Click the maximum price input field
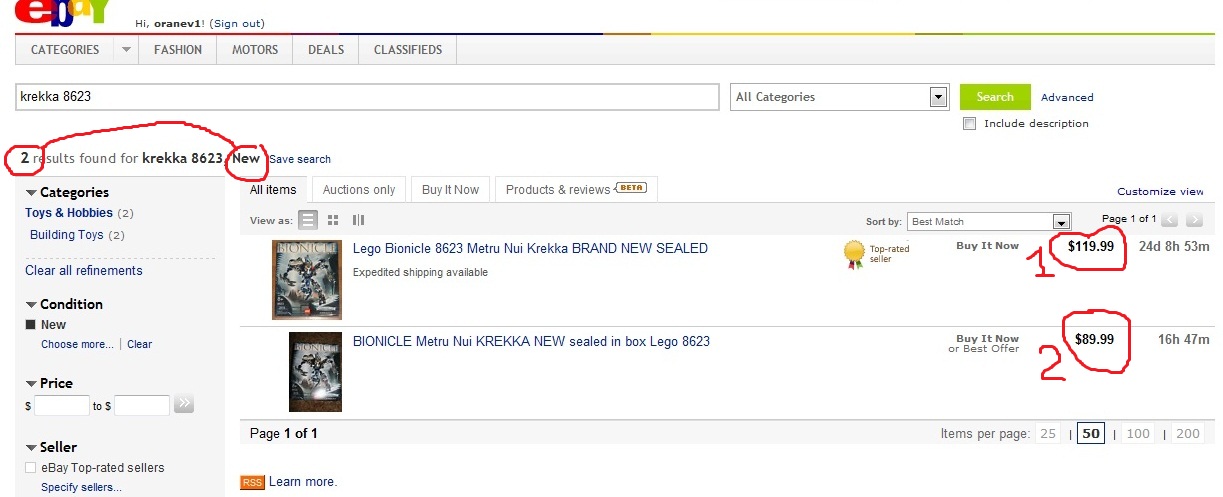1223x497 pixels. pos(142,406)
